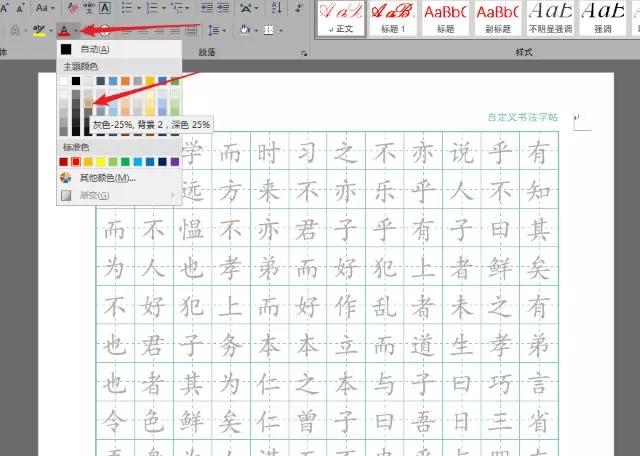Image resolution: width=640 pixels, height=456 pixels.
Task: Expand the multilevel list dropdown arrow
Action: pos(187,8)
